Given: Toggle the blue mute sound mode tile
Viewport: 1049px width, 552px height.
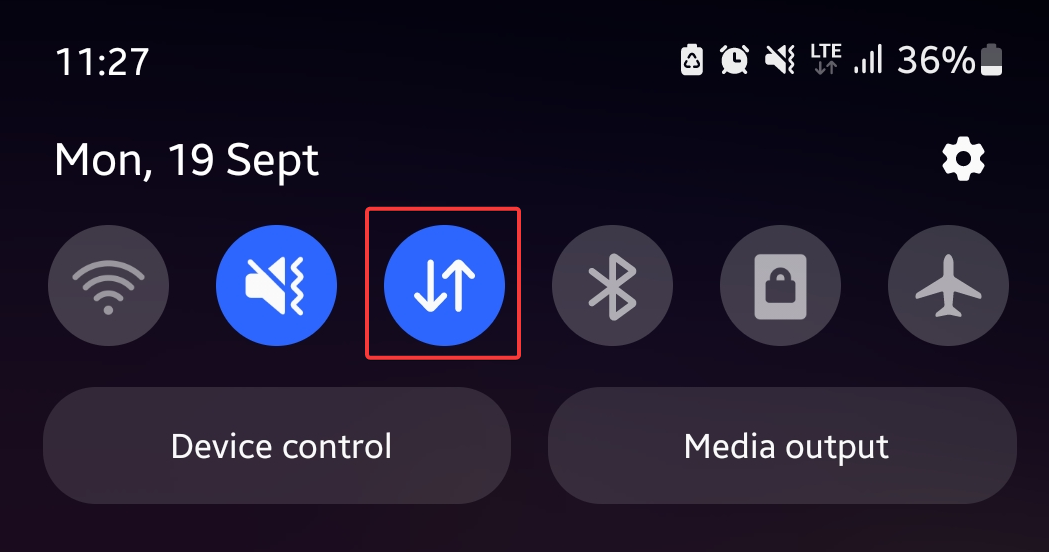Looking at the screenshot, I should point(276,286).
